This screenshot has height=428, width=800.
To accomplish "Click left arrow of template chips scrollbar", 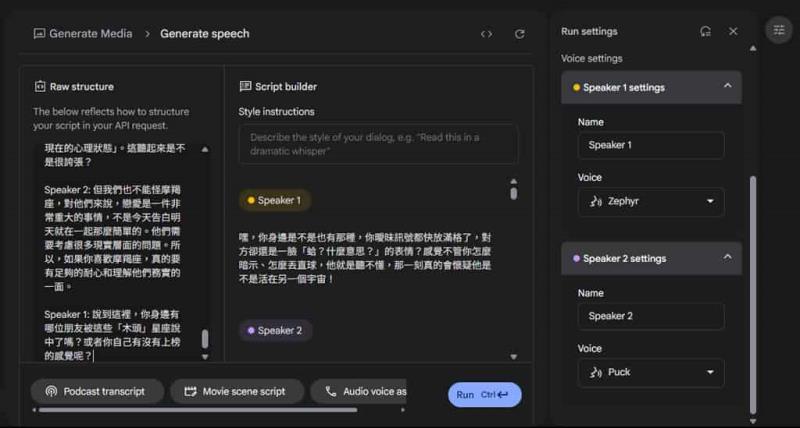I will coord(34,410).
